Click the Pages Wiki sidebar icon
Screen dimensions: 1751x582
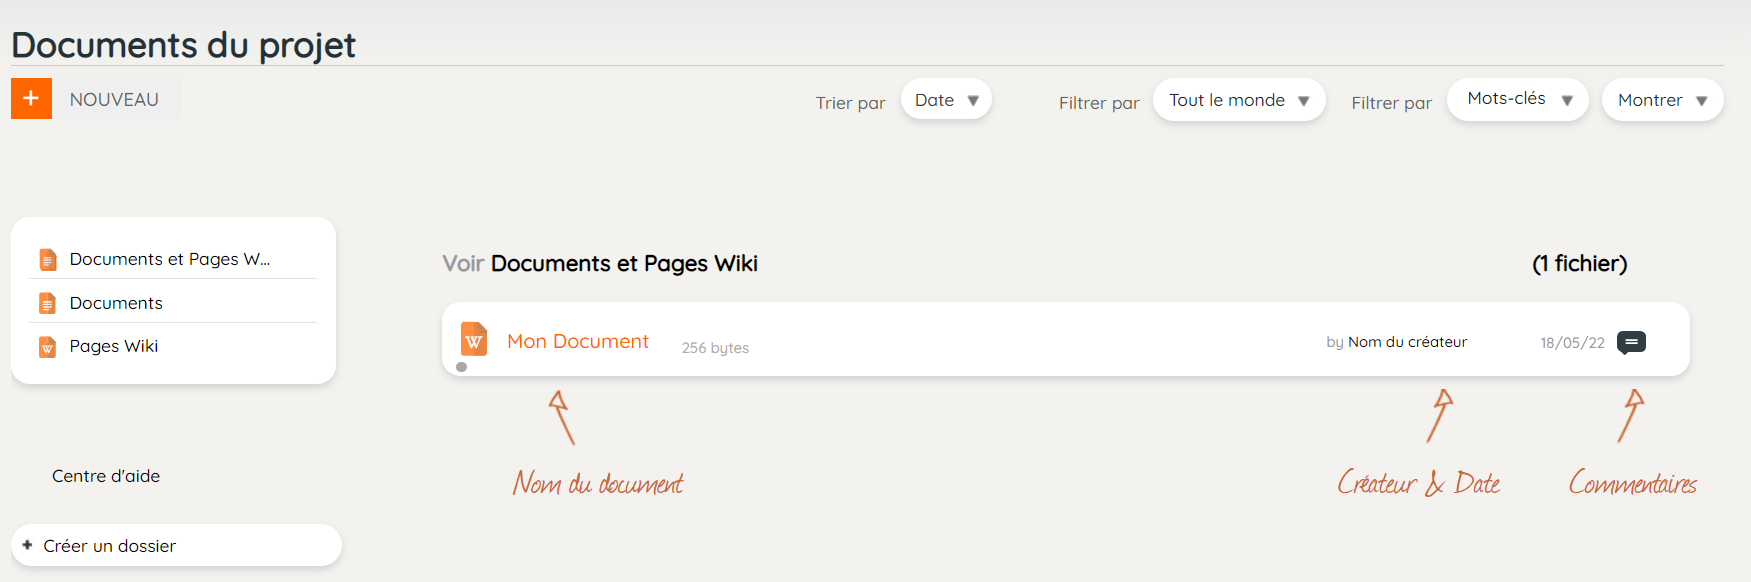pyautogui.click(x=47, y=347)
